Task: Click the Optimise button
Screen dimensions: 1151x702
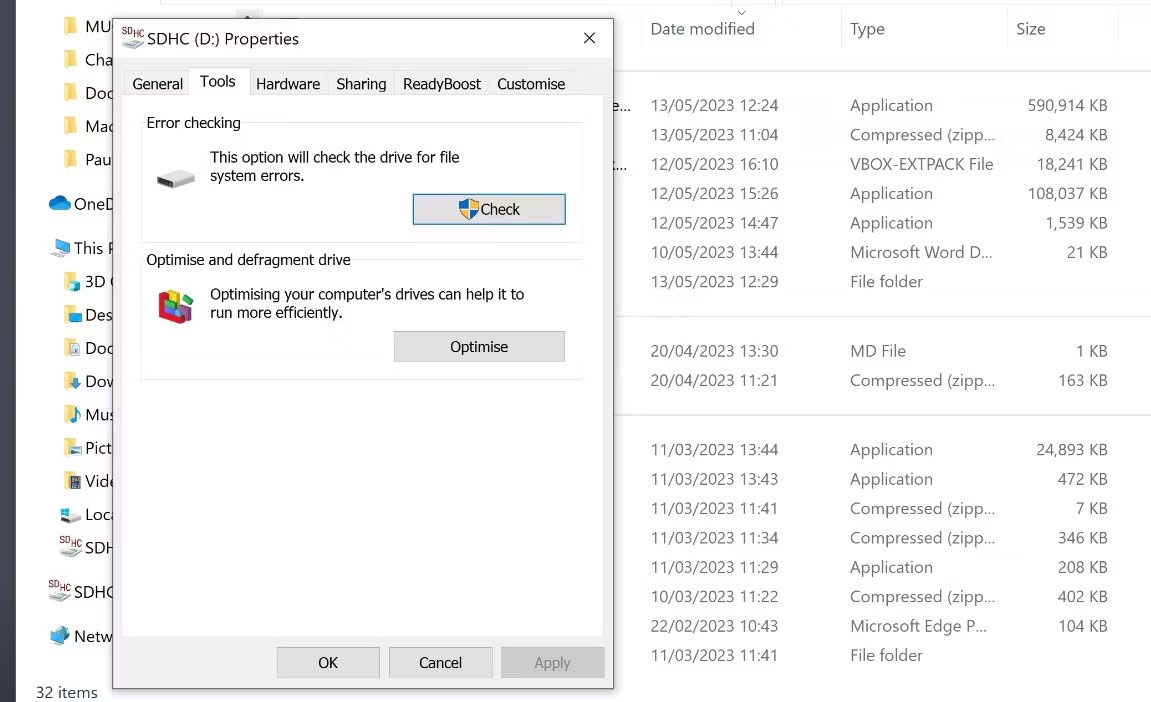Action: pyautogui.click(x=479, y=347)
